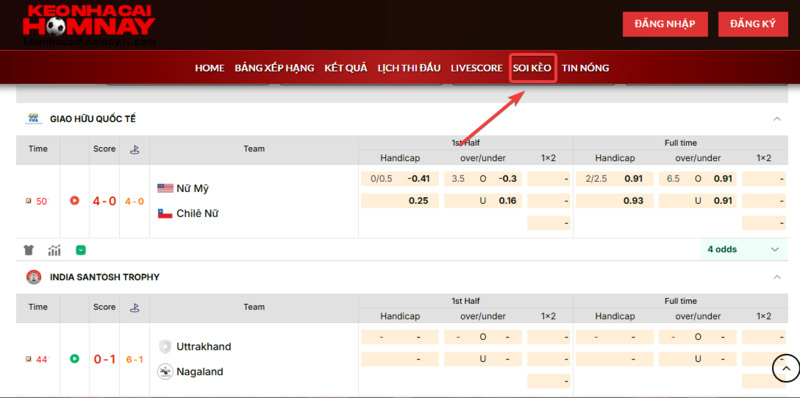Click the Đăng Nhập button
Viewport: 800px width, 398px height.
pos(665,24)
